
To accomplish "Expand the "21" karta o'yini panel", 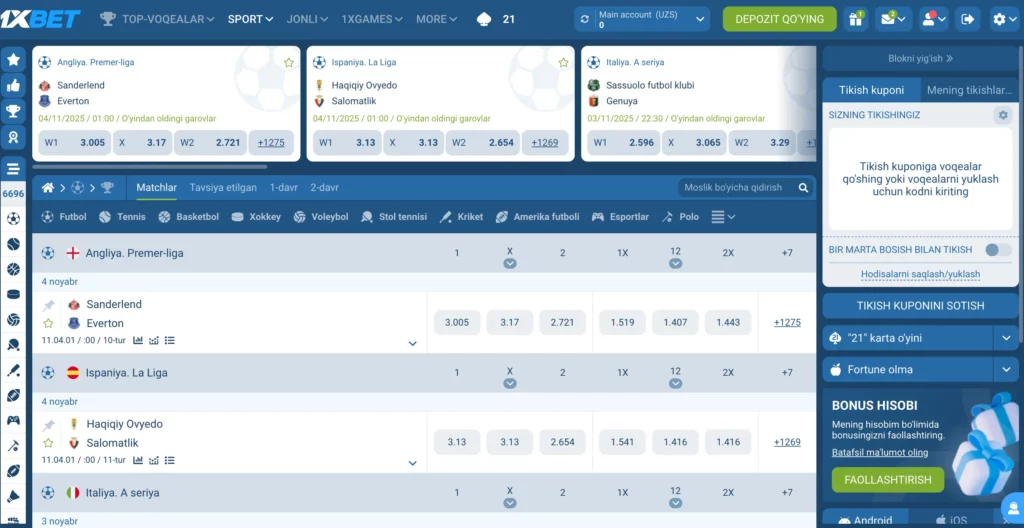I will (1005, 338).
